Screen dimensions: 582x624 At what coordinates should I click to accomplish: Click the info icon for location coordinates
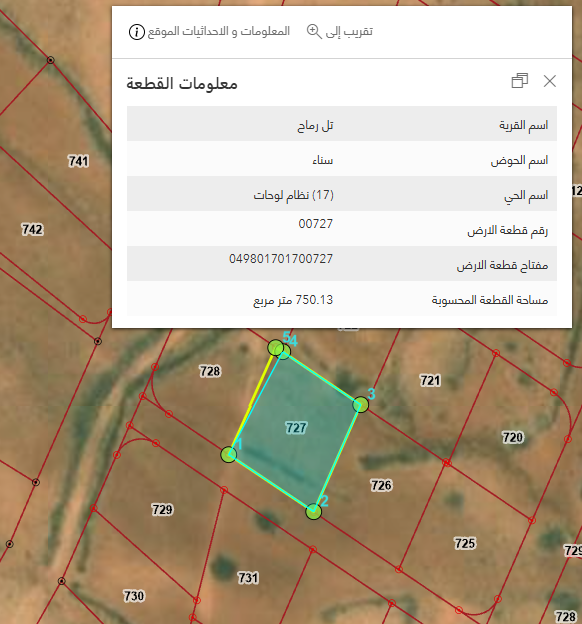[137, 32]
